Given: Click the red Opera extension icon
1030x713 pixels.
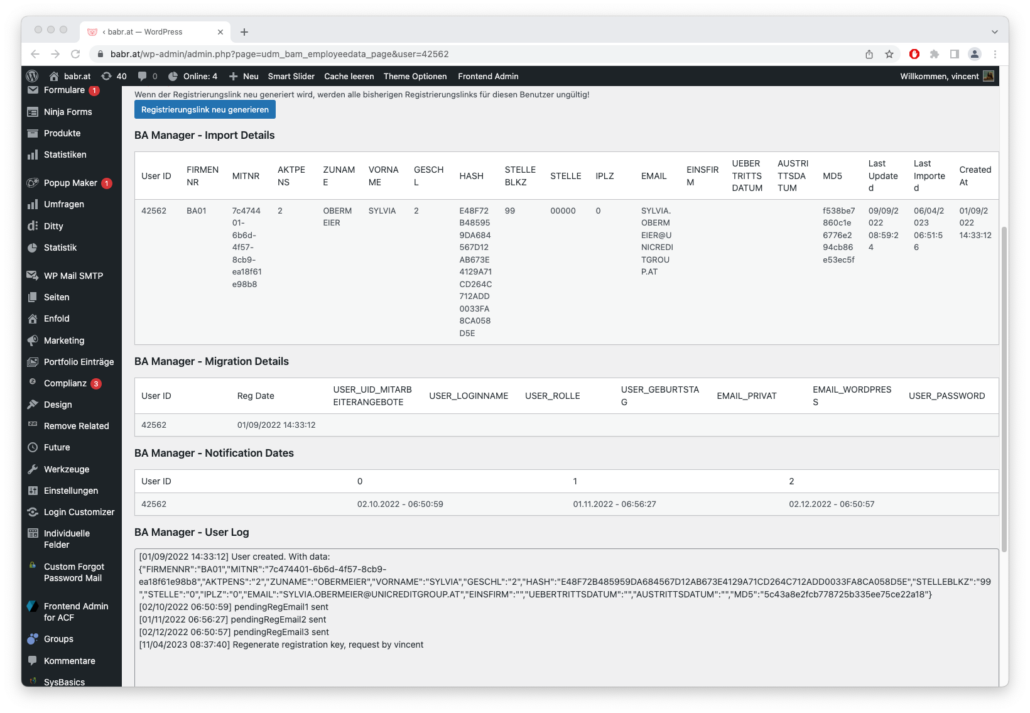Looking at the screenshot, I should (914, 54).
